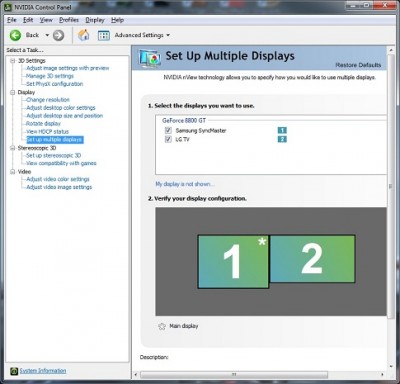The image size is (400, 384).
Task: Click the blue number 2 badge beside LG TV
Action: (282, 139)
